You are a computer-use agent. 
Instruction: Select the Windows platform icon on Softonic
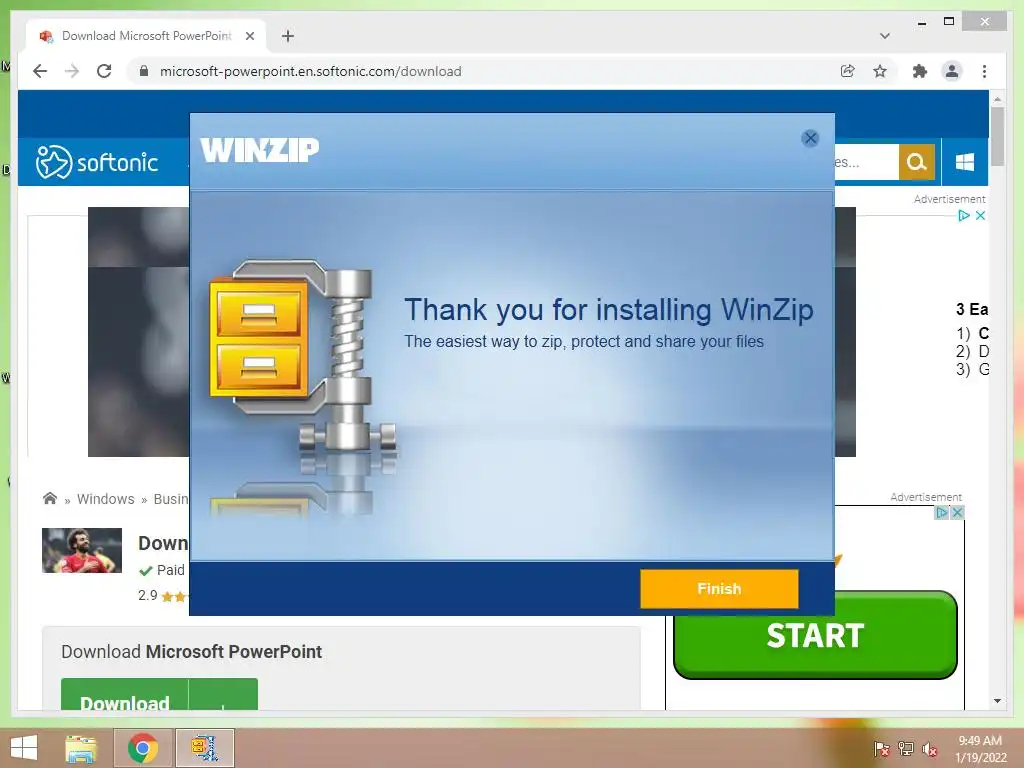[965, 162]
